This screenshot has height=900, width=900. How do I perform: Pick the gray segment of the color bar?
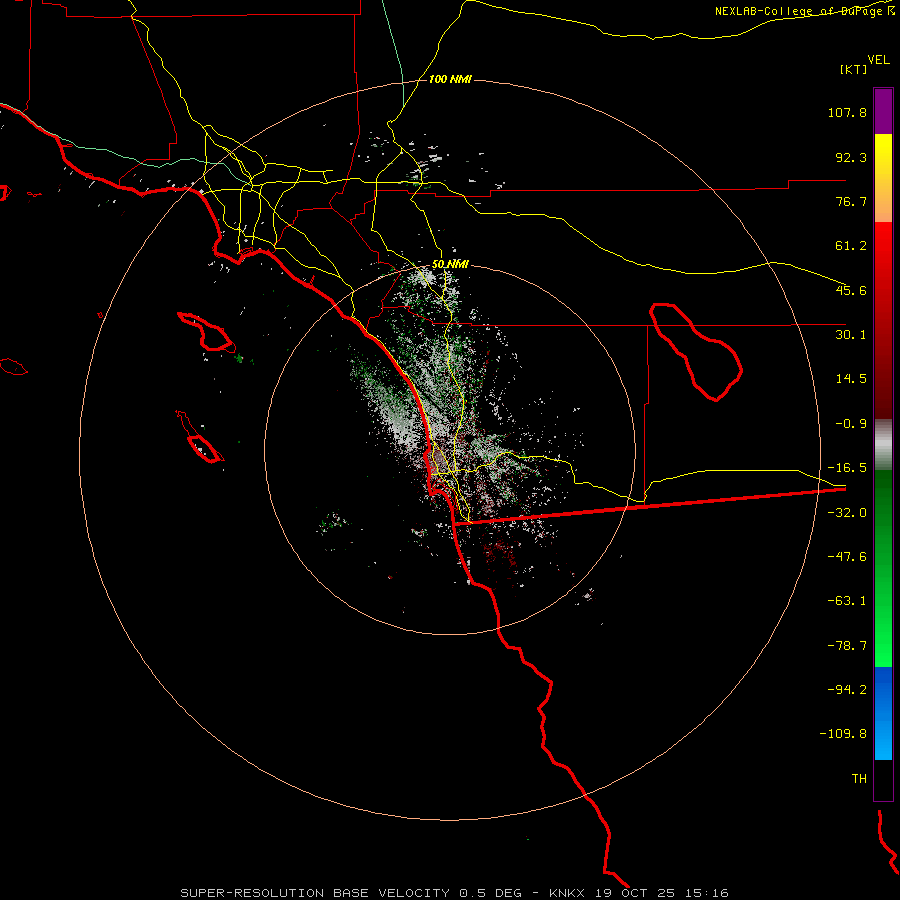click(x=883, y=445)
